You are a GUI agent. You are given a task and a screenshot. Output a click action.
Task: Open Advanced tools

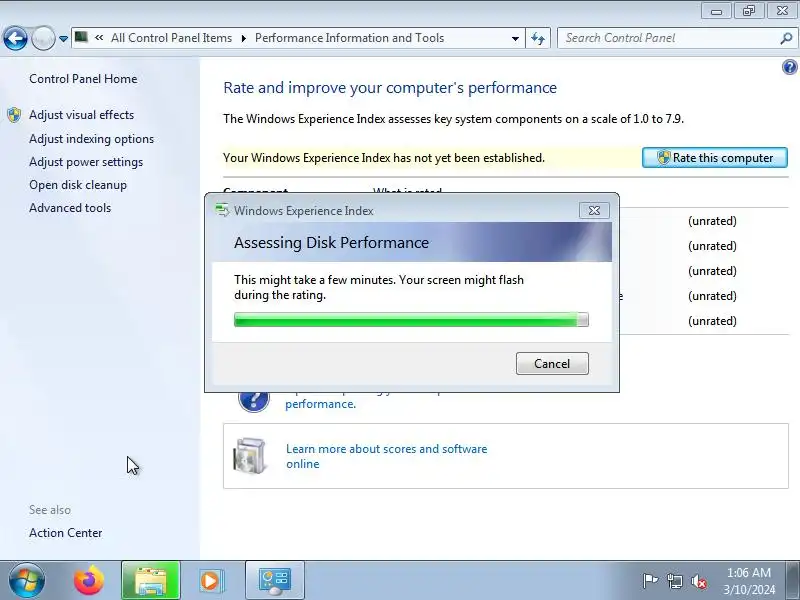pos(70,208)
